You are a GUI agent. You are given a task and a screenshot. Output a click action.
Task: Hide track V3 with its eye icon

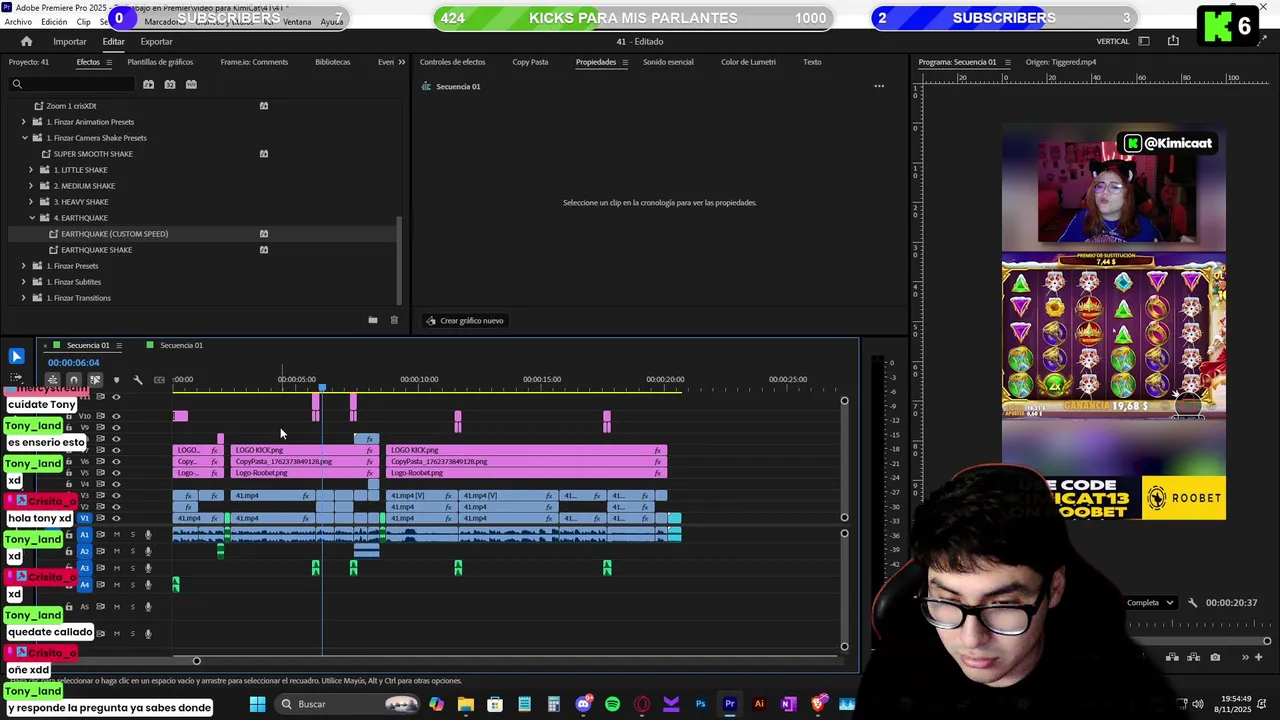click(x=116, y=495)
